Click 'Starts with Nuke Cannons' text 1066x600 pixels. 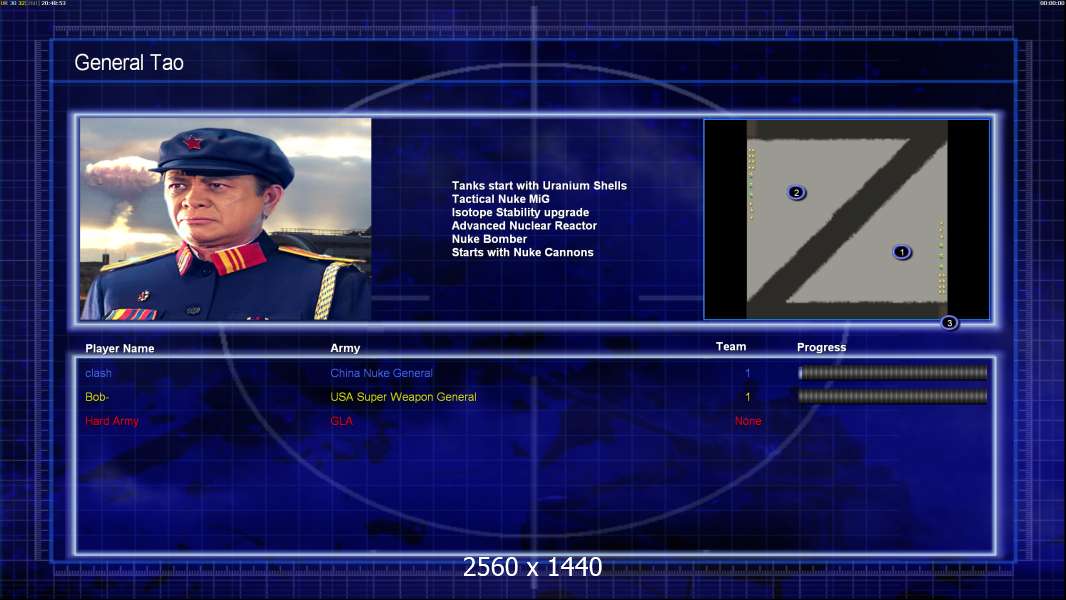click(522, 252)
